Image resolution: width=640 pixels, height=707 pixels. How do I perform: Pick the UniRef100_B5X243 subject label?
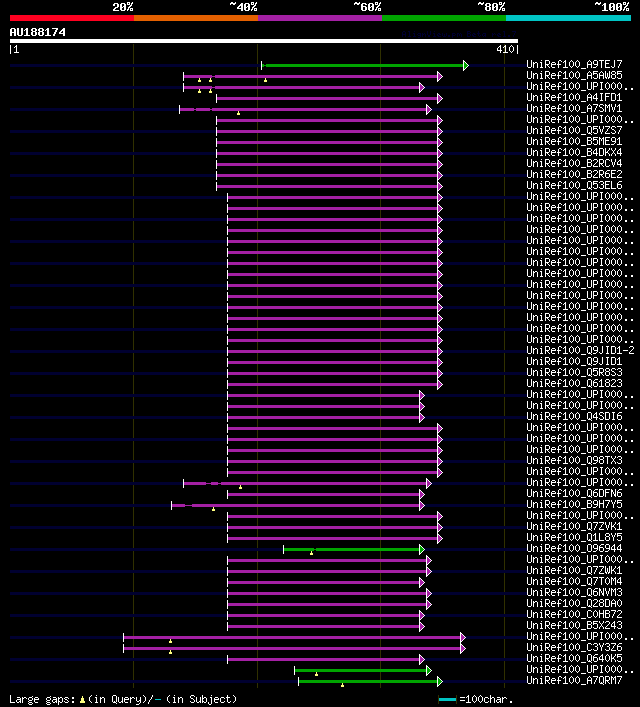[x=574, y=625]
